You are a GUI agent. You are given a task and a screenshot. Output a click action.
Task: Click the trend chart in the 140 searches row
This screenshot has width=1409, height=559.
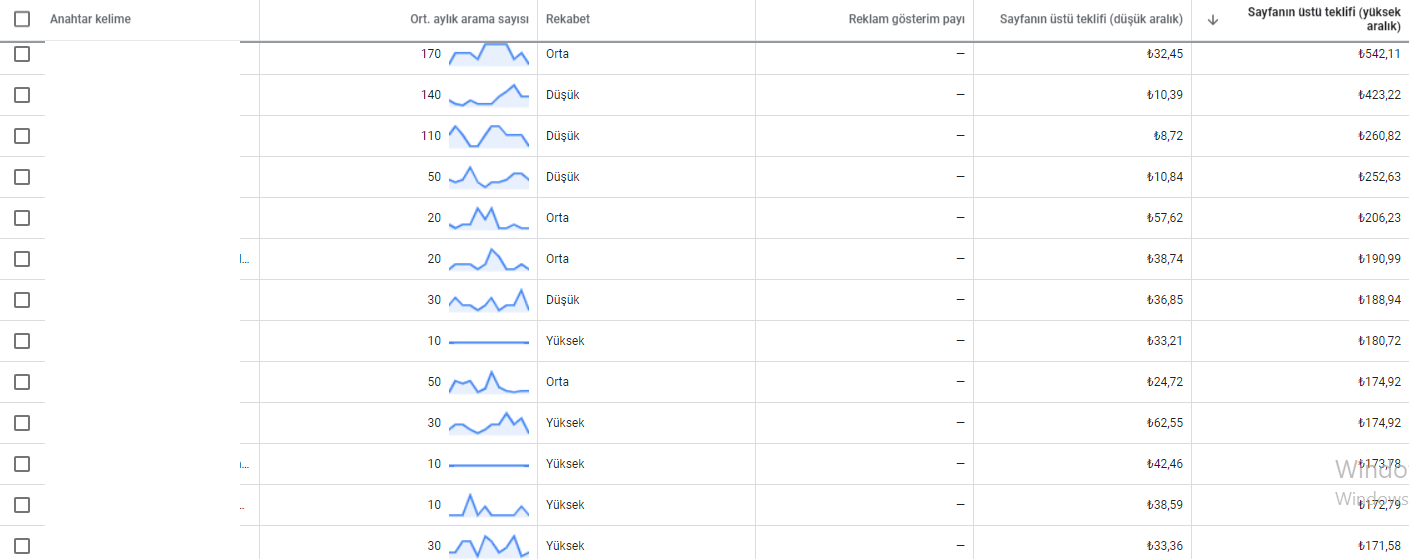coord(489,95)
